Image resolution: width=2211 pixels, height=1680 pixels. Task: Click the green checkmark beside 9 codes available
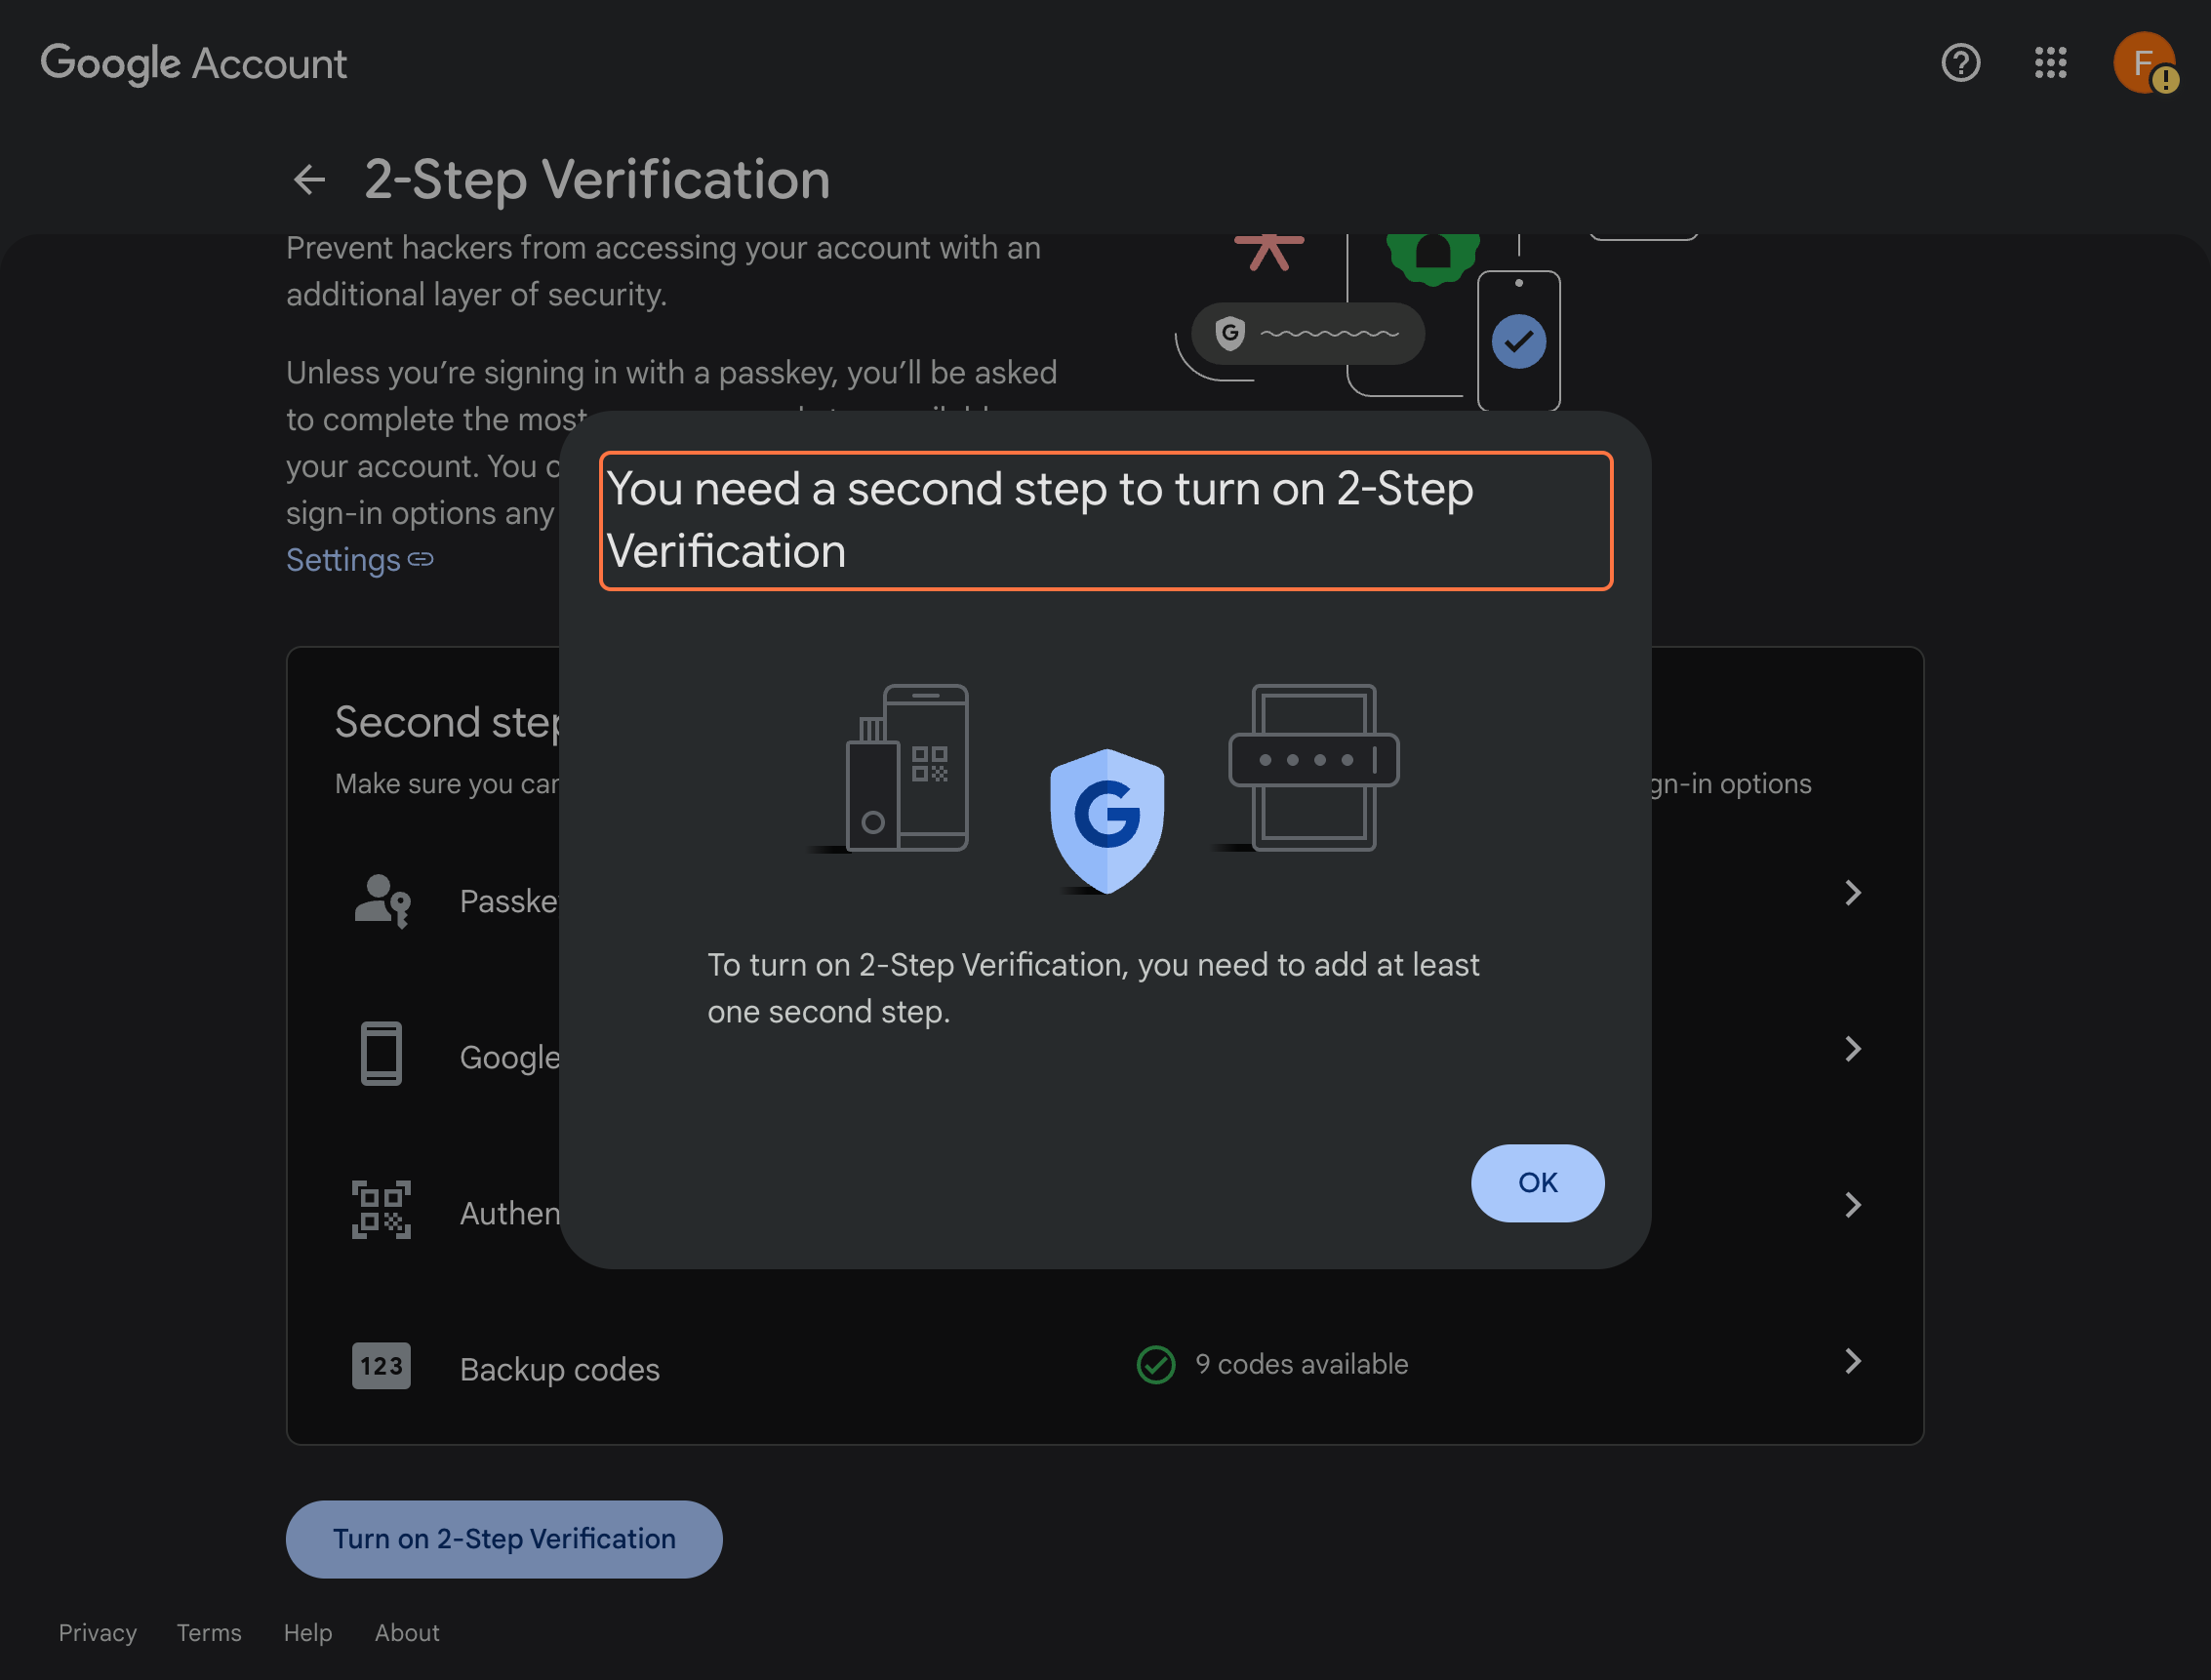pos(1155,1364)
